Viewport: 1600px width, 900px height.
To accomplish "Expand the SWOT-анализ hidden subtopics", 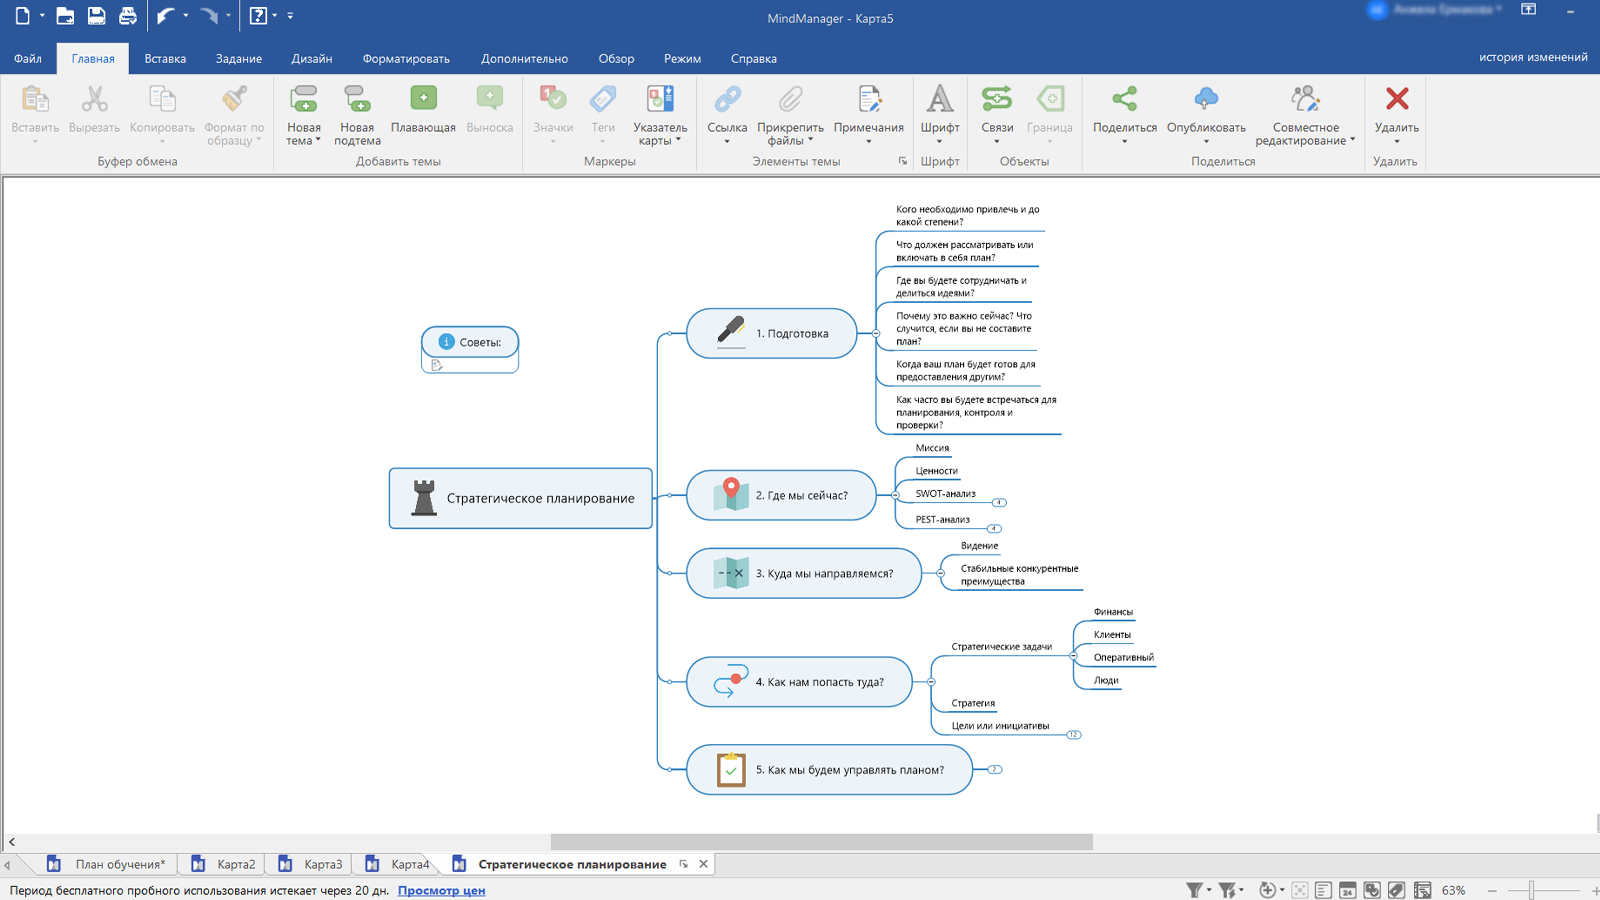I will (x=999, y=503).
